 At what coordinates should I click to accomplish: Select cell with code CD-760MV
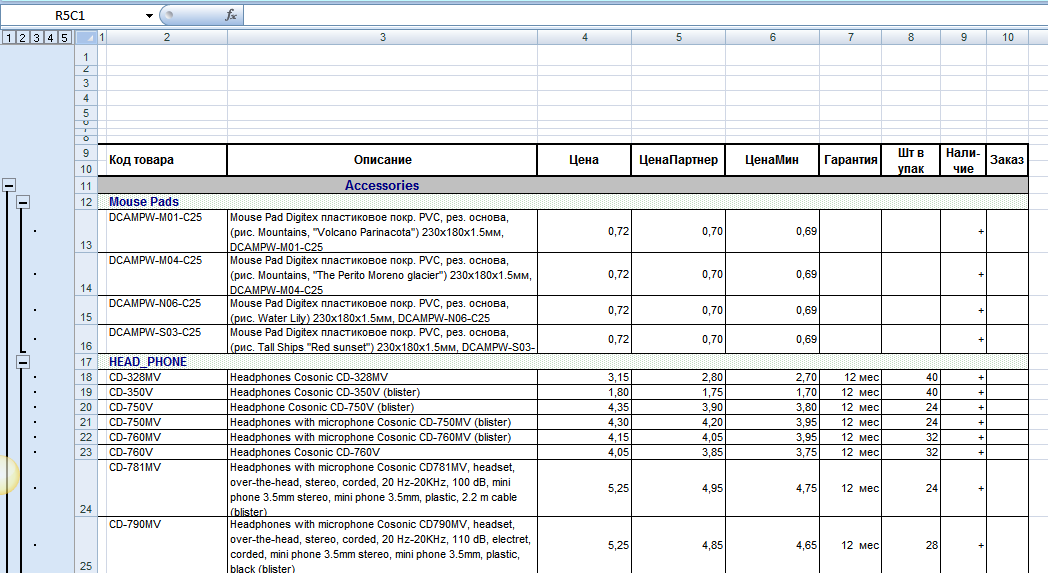pos(166,437)
